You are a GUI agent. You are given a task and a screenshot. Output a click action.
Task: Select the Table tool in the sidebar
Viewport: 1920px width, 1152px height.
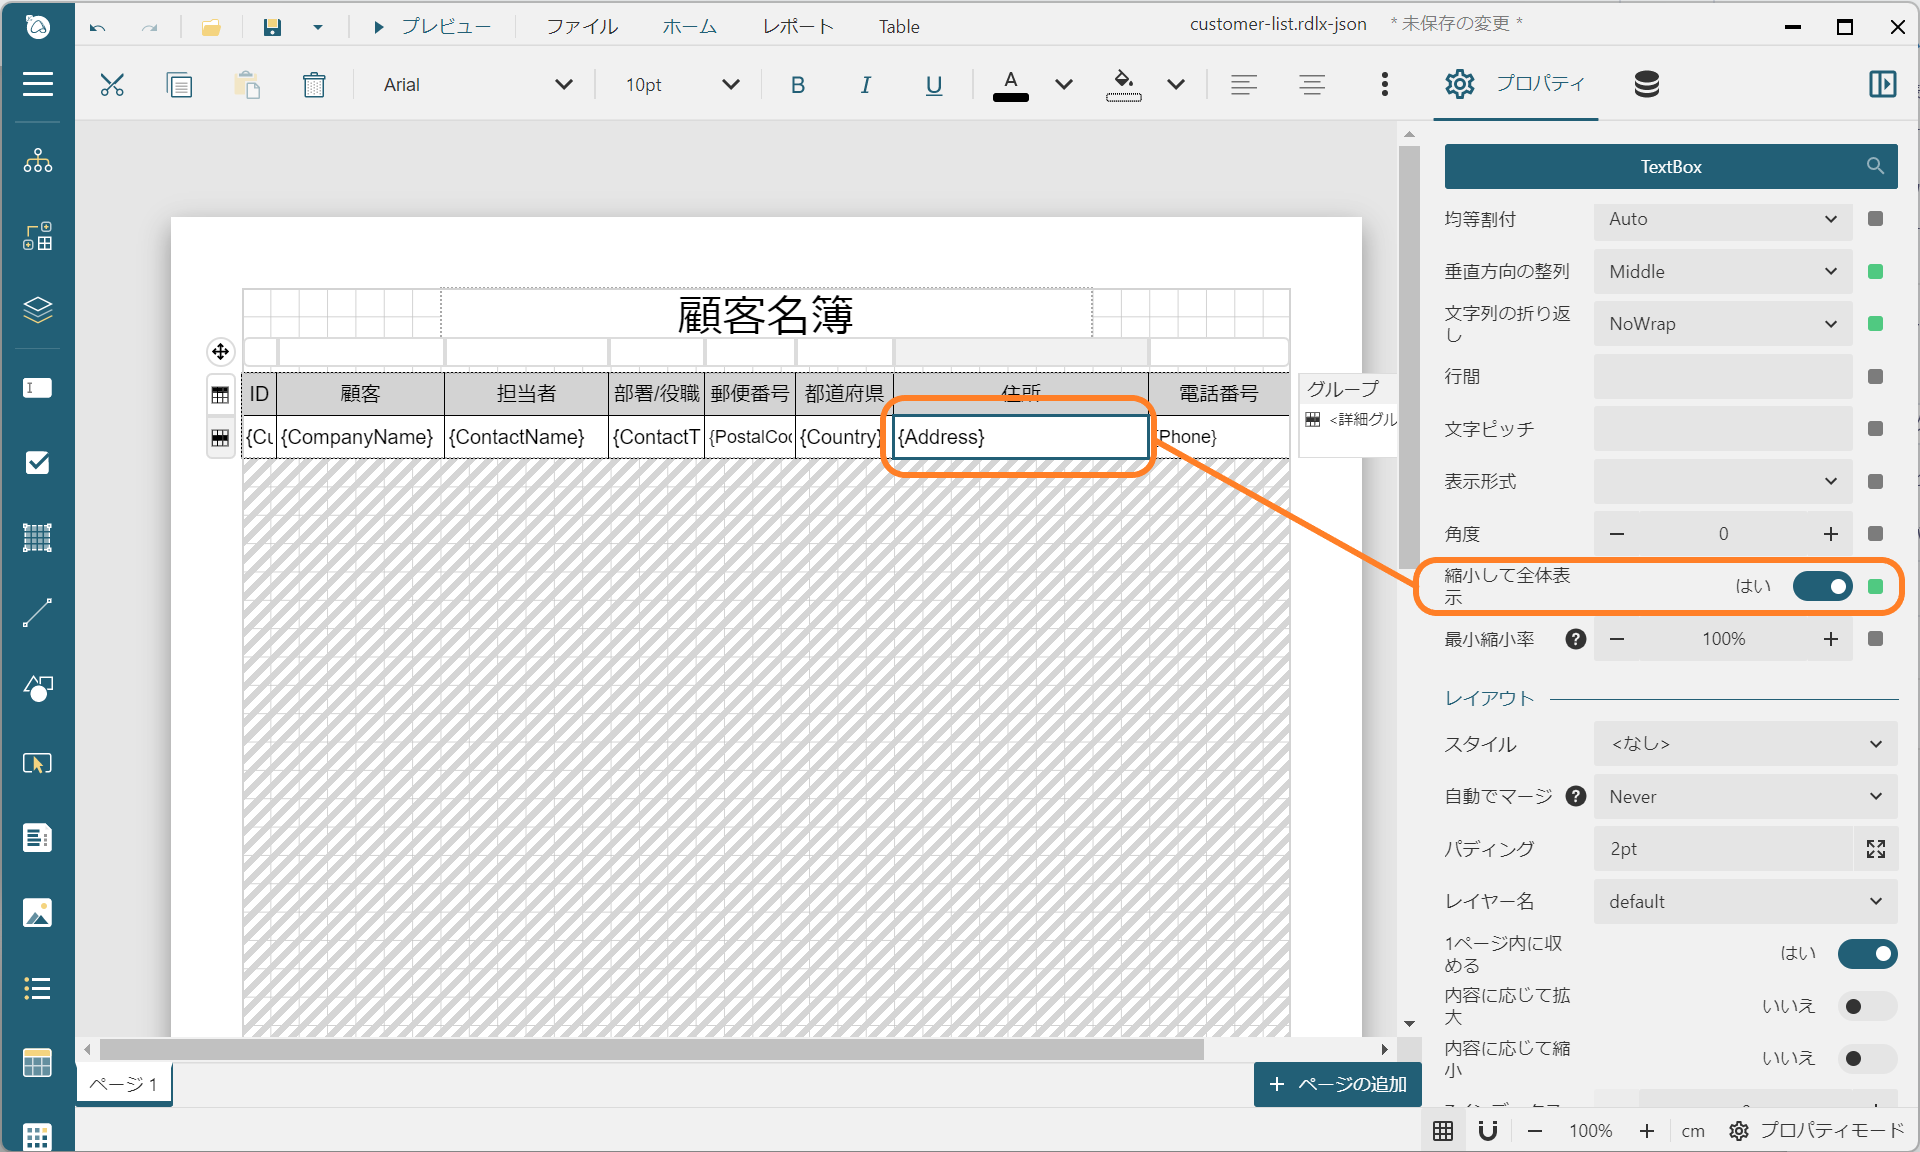pos(37,1063)
